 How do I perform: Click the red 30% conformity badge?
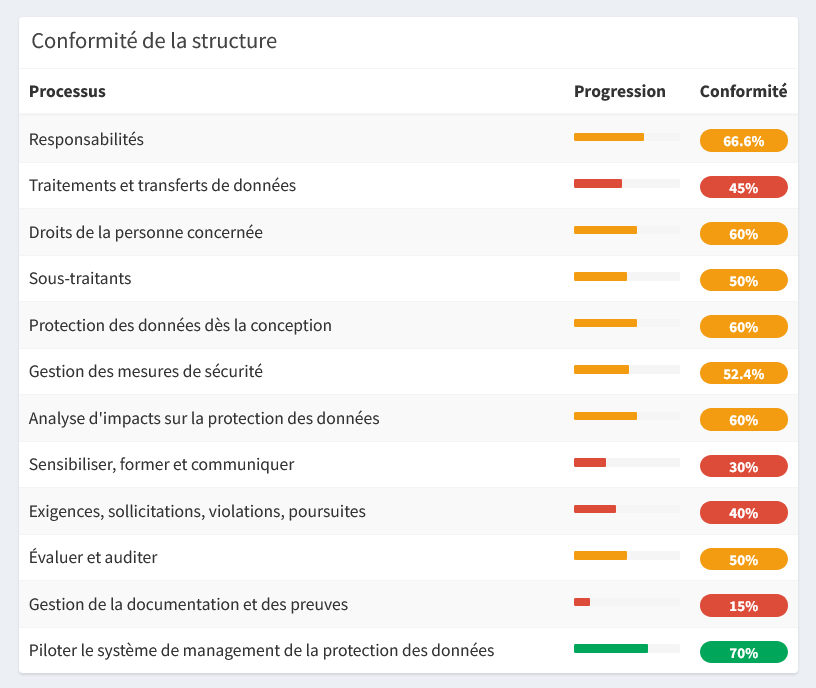[743, 466]
